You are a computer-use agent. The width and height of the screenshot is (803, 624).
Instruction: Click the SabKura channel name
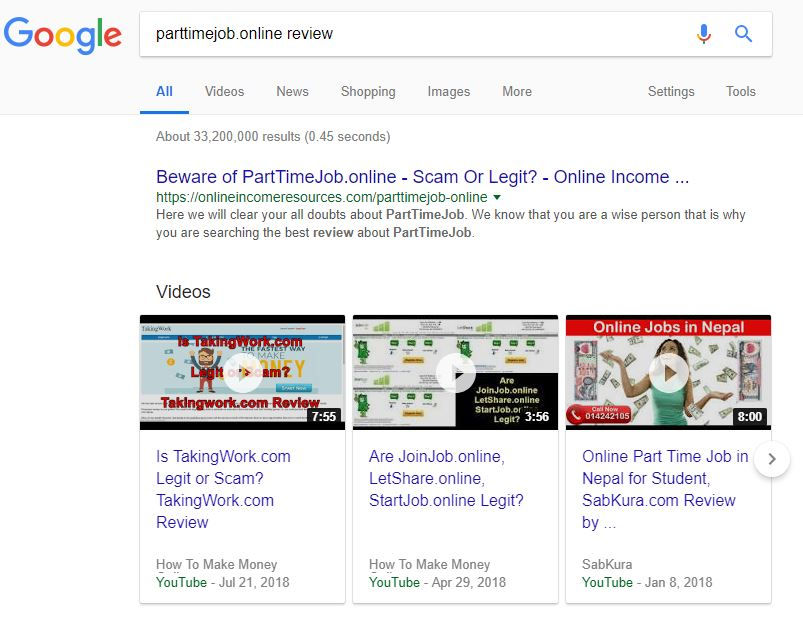[607, 565]
